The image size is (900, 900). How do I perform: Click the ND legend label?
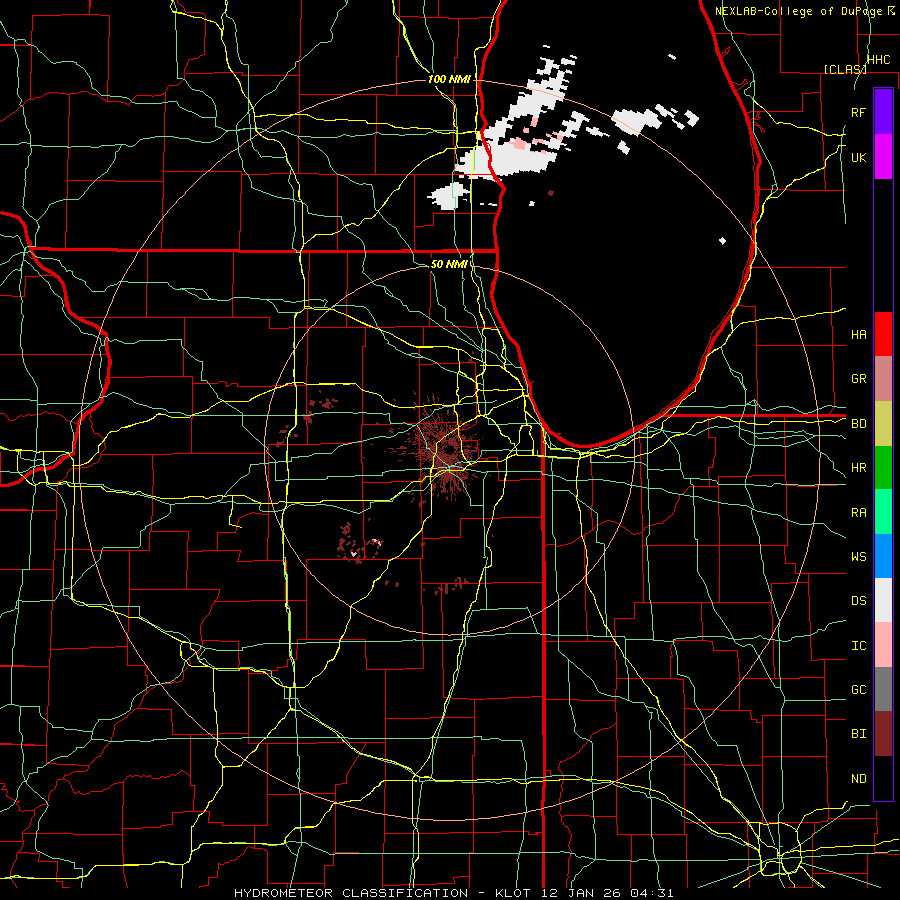[859, 779]
